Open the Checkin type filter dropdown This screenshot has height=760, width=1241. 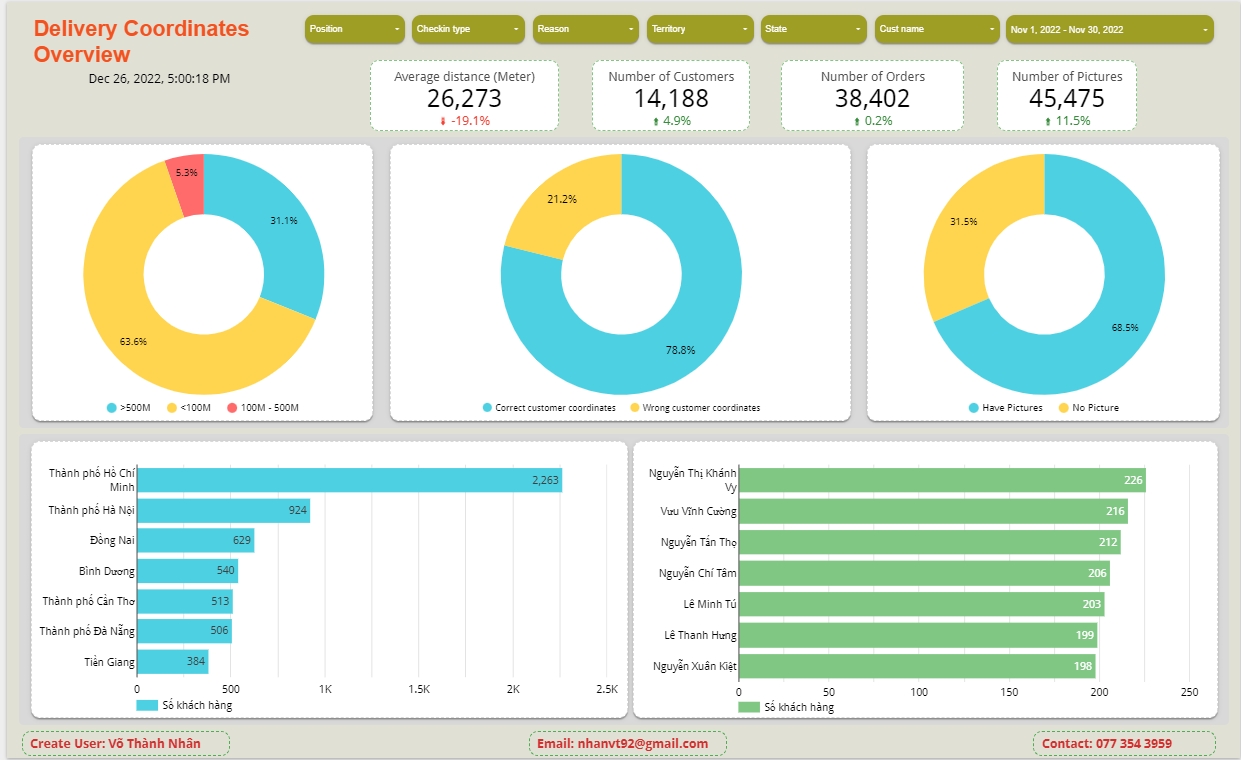(469, 29)
